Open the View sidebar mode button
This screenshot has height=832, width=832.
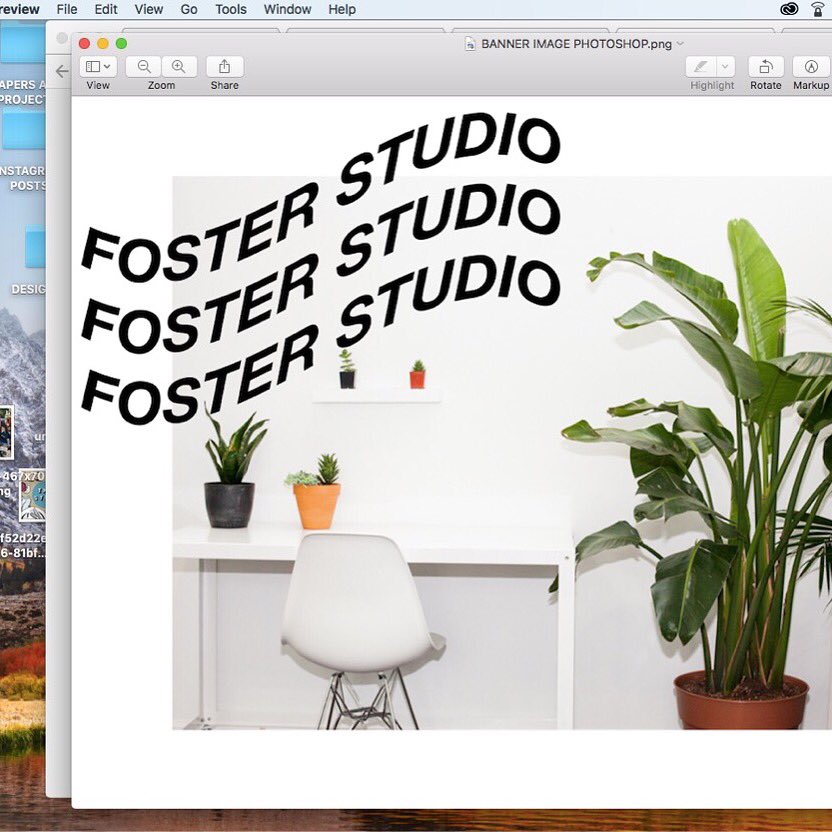98,67
